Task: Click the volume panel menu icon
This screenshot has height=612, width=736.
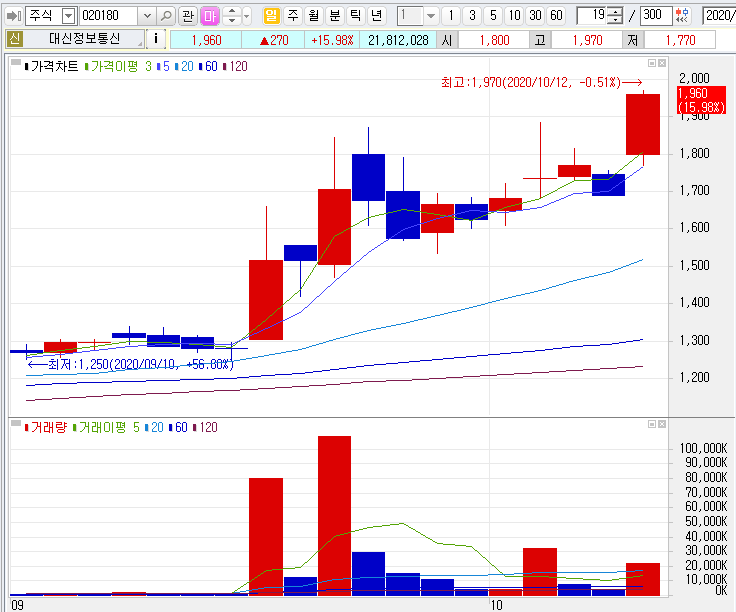Action: 16,423
